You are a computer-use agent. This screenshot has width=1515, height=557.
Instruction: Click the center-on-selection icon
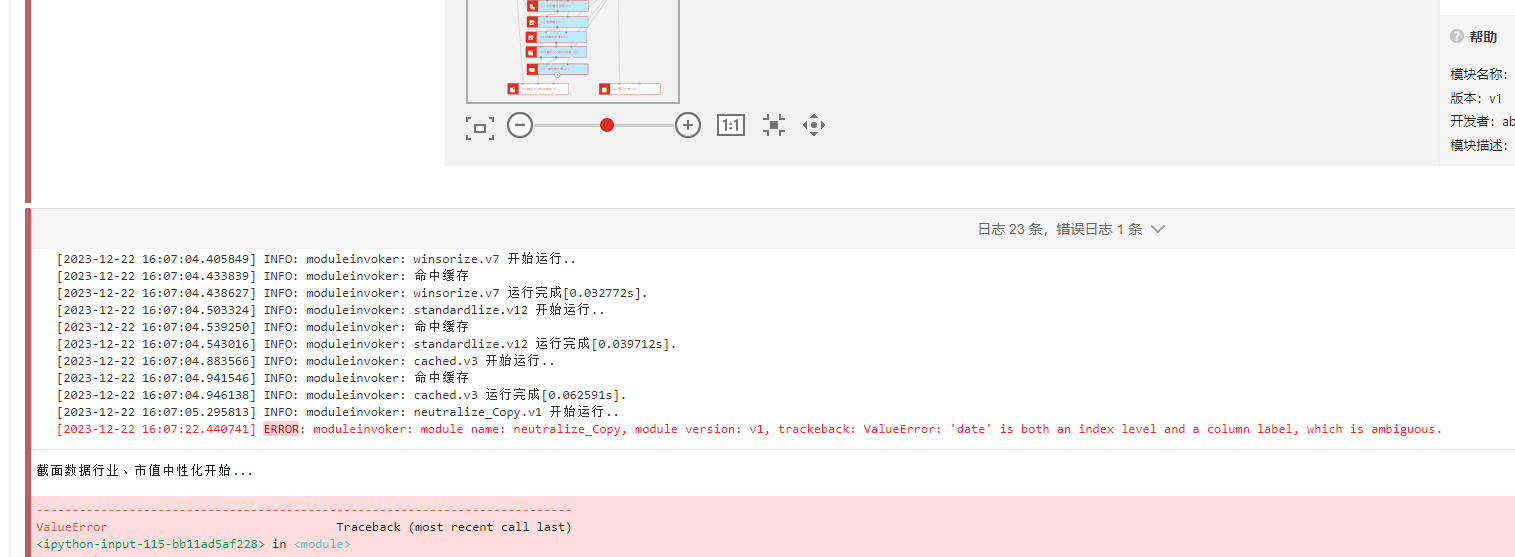[x=773, y=125]
